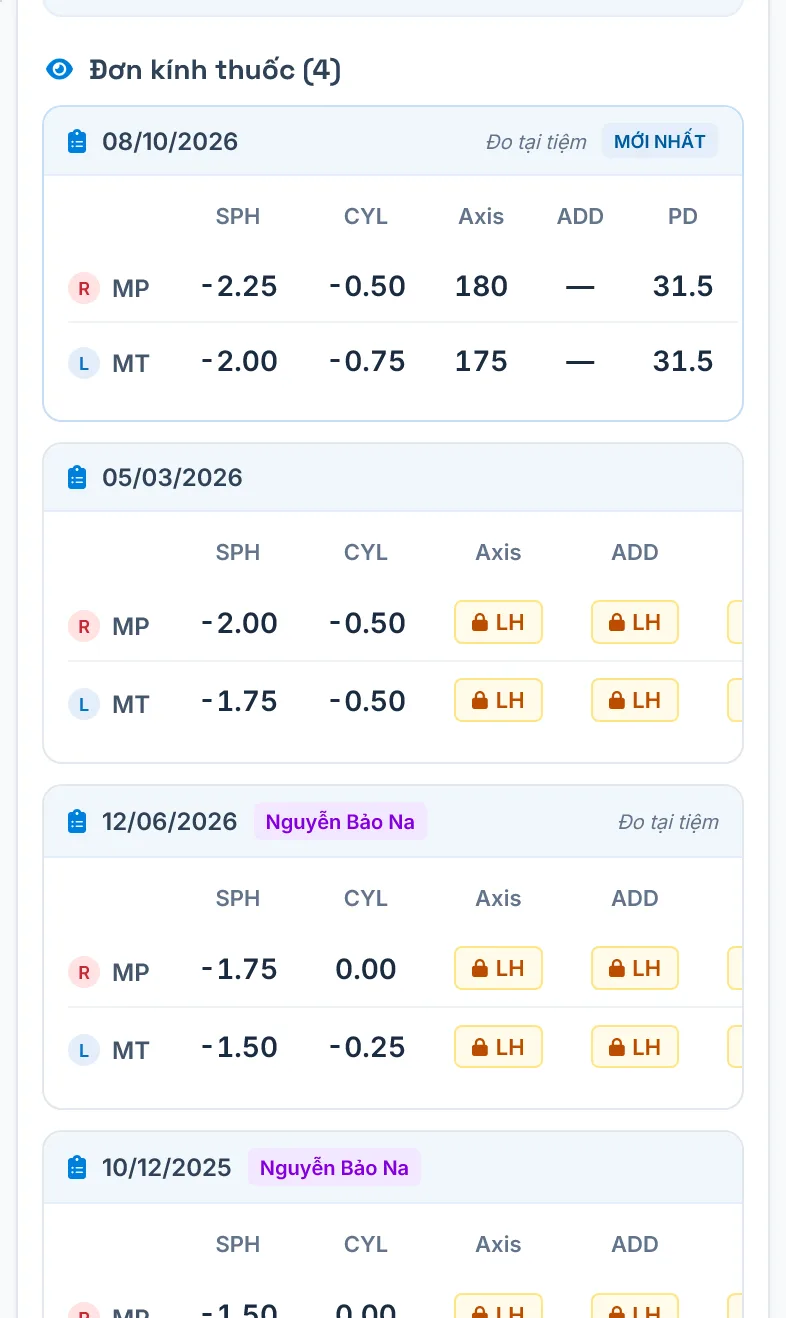Click the clipboard icon next to 05/03/2026

pos(77,478)
